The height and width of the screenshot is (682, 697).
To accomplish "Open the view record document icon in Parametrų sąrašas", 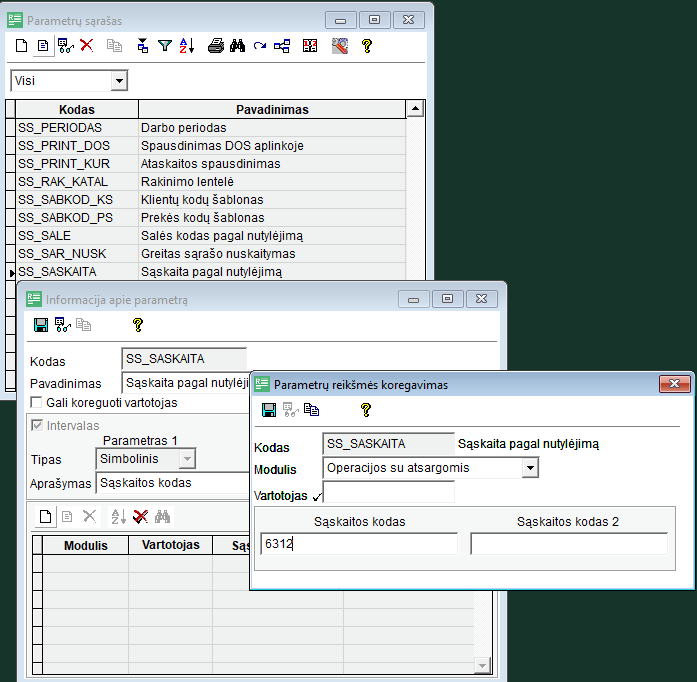I will click(43, 45).
